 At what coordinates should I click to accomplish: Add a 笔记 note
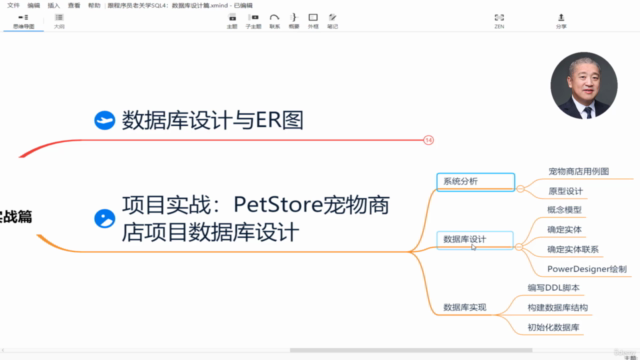[333, 21]
